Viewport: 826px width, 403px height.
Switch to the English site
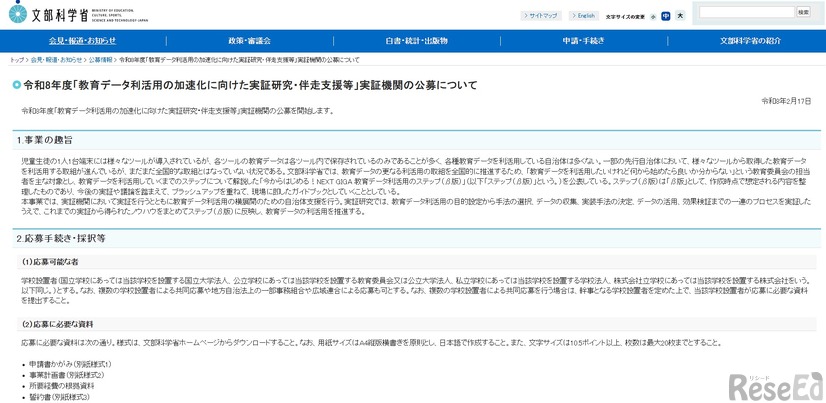[x=584, y=16]
